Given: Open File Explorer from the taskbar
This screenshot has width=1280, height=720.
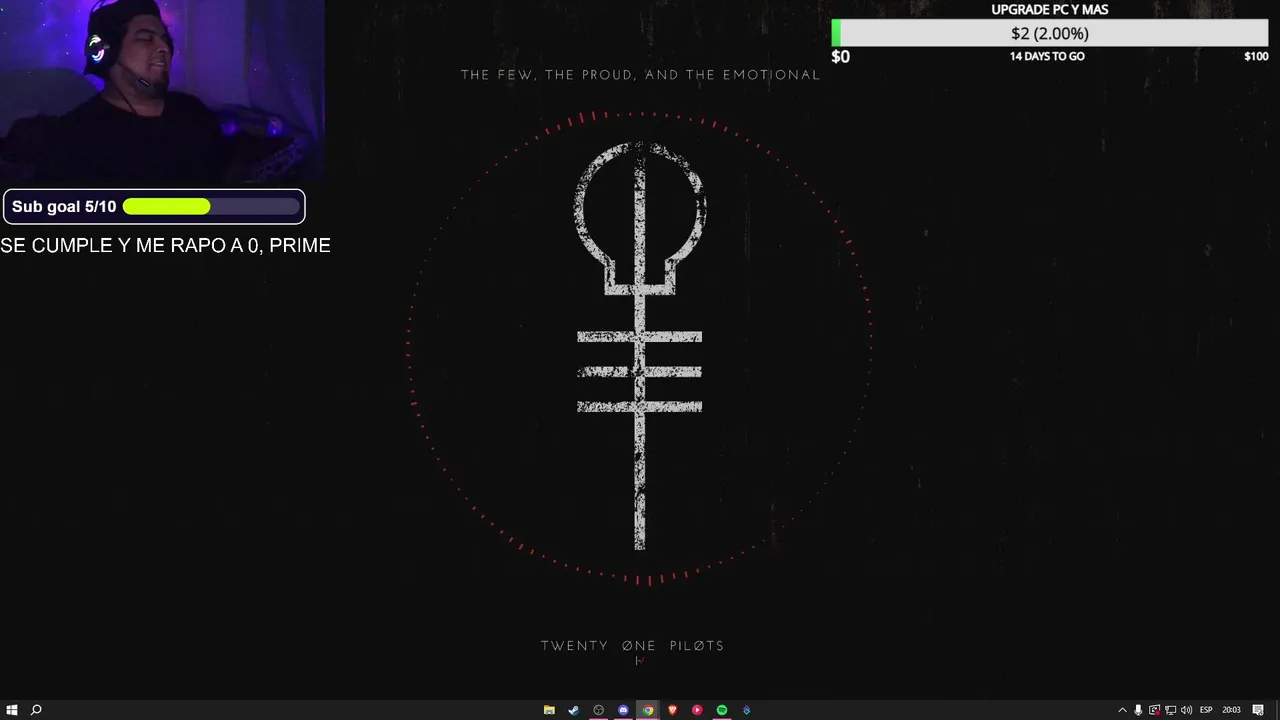Looking at the screenshot, I should (549, 710).
